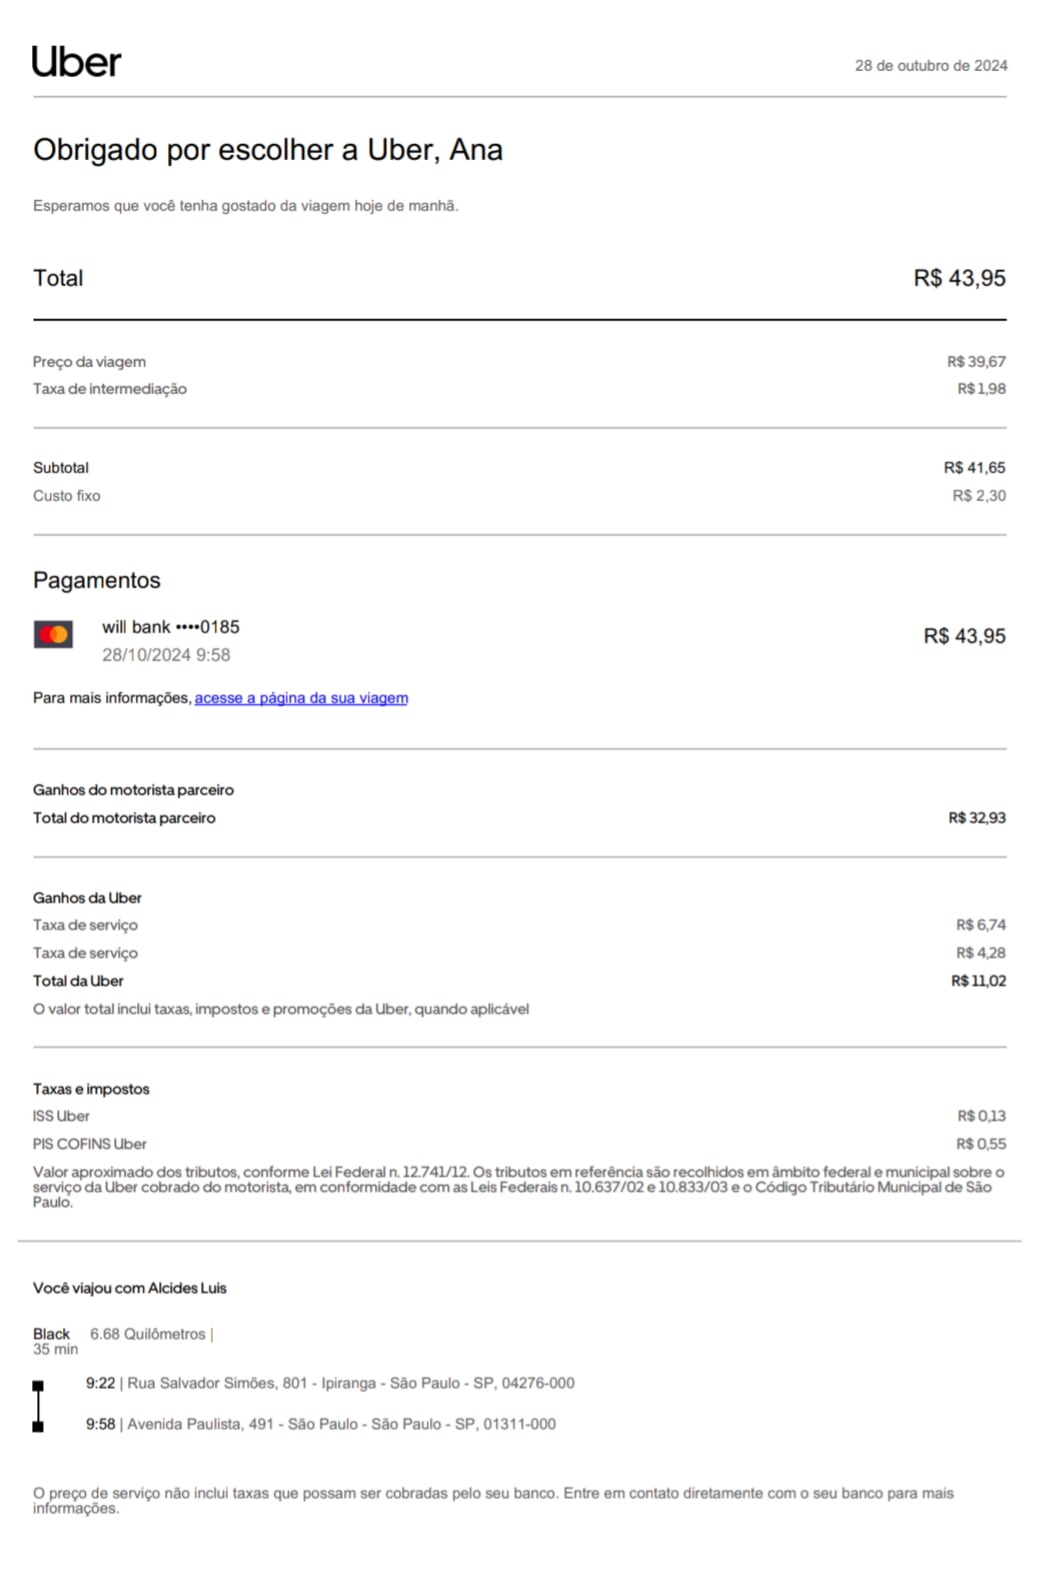Click the Total do motorista parceiro label

(124, 818)
